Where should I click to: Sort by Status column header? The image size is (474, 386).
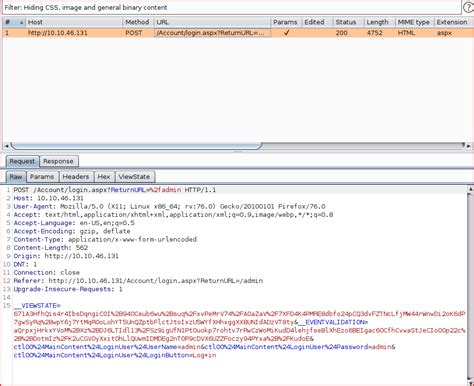[x=348, y=22]
